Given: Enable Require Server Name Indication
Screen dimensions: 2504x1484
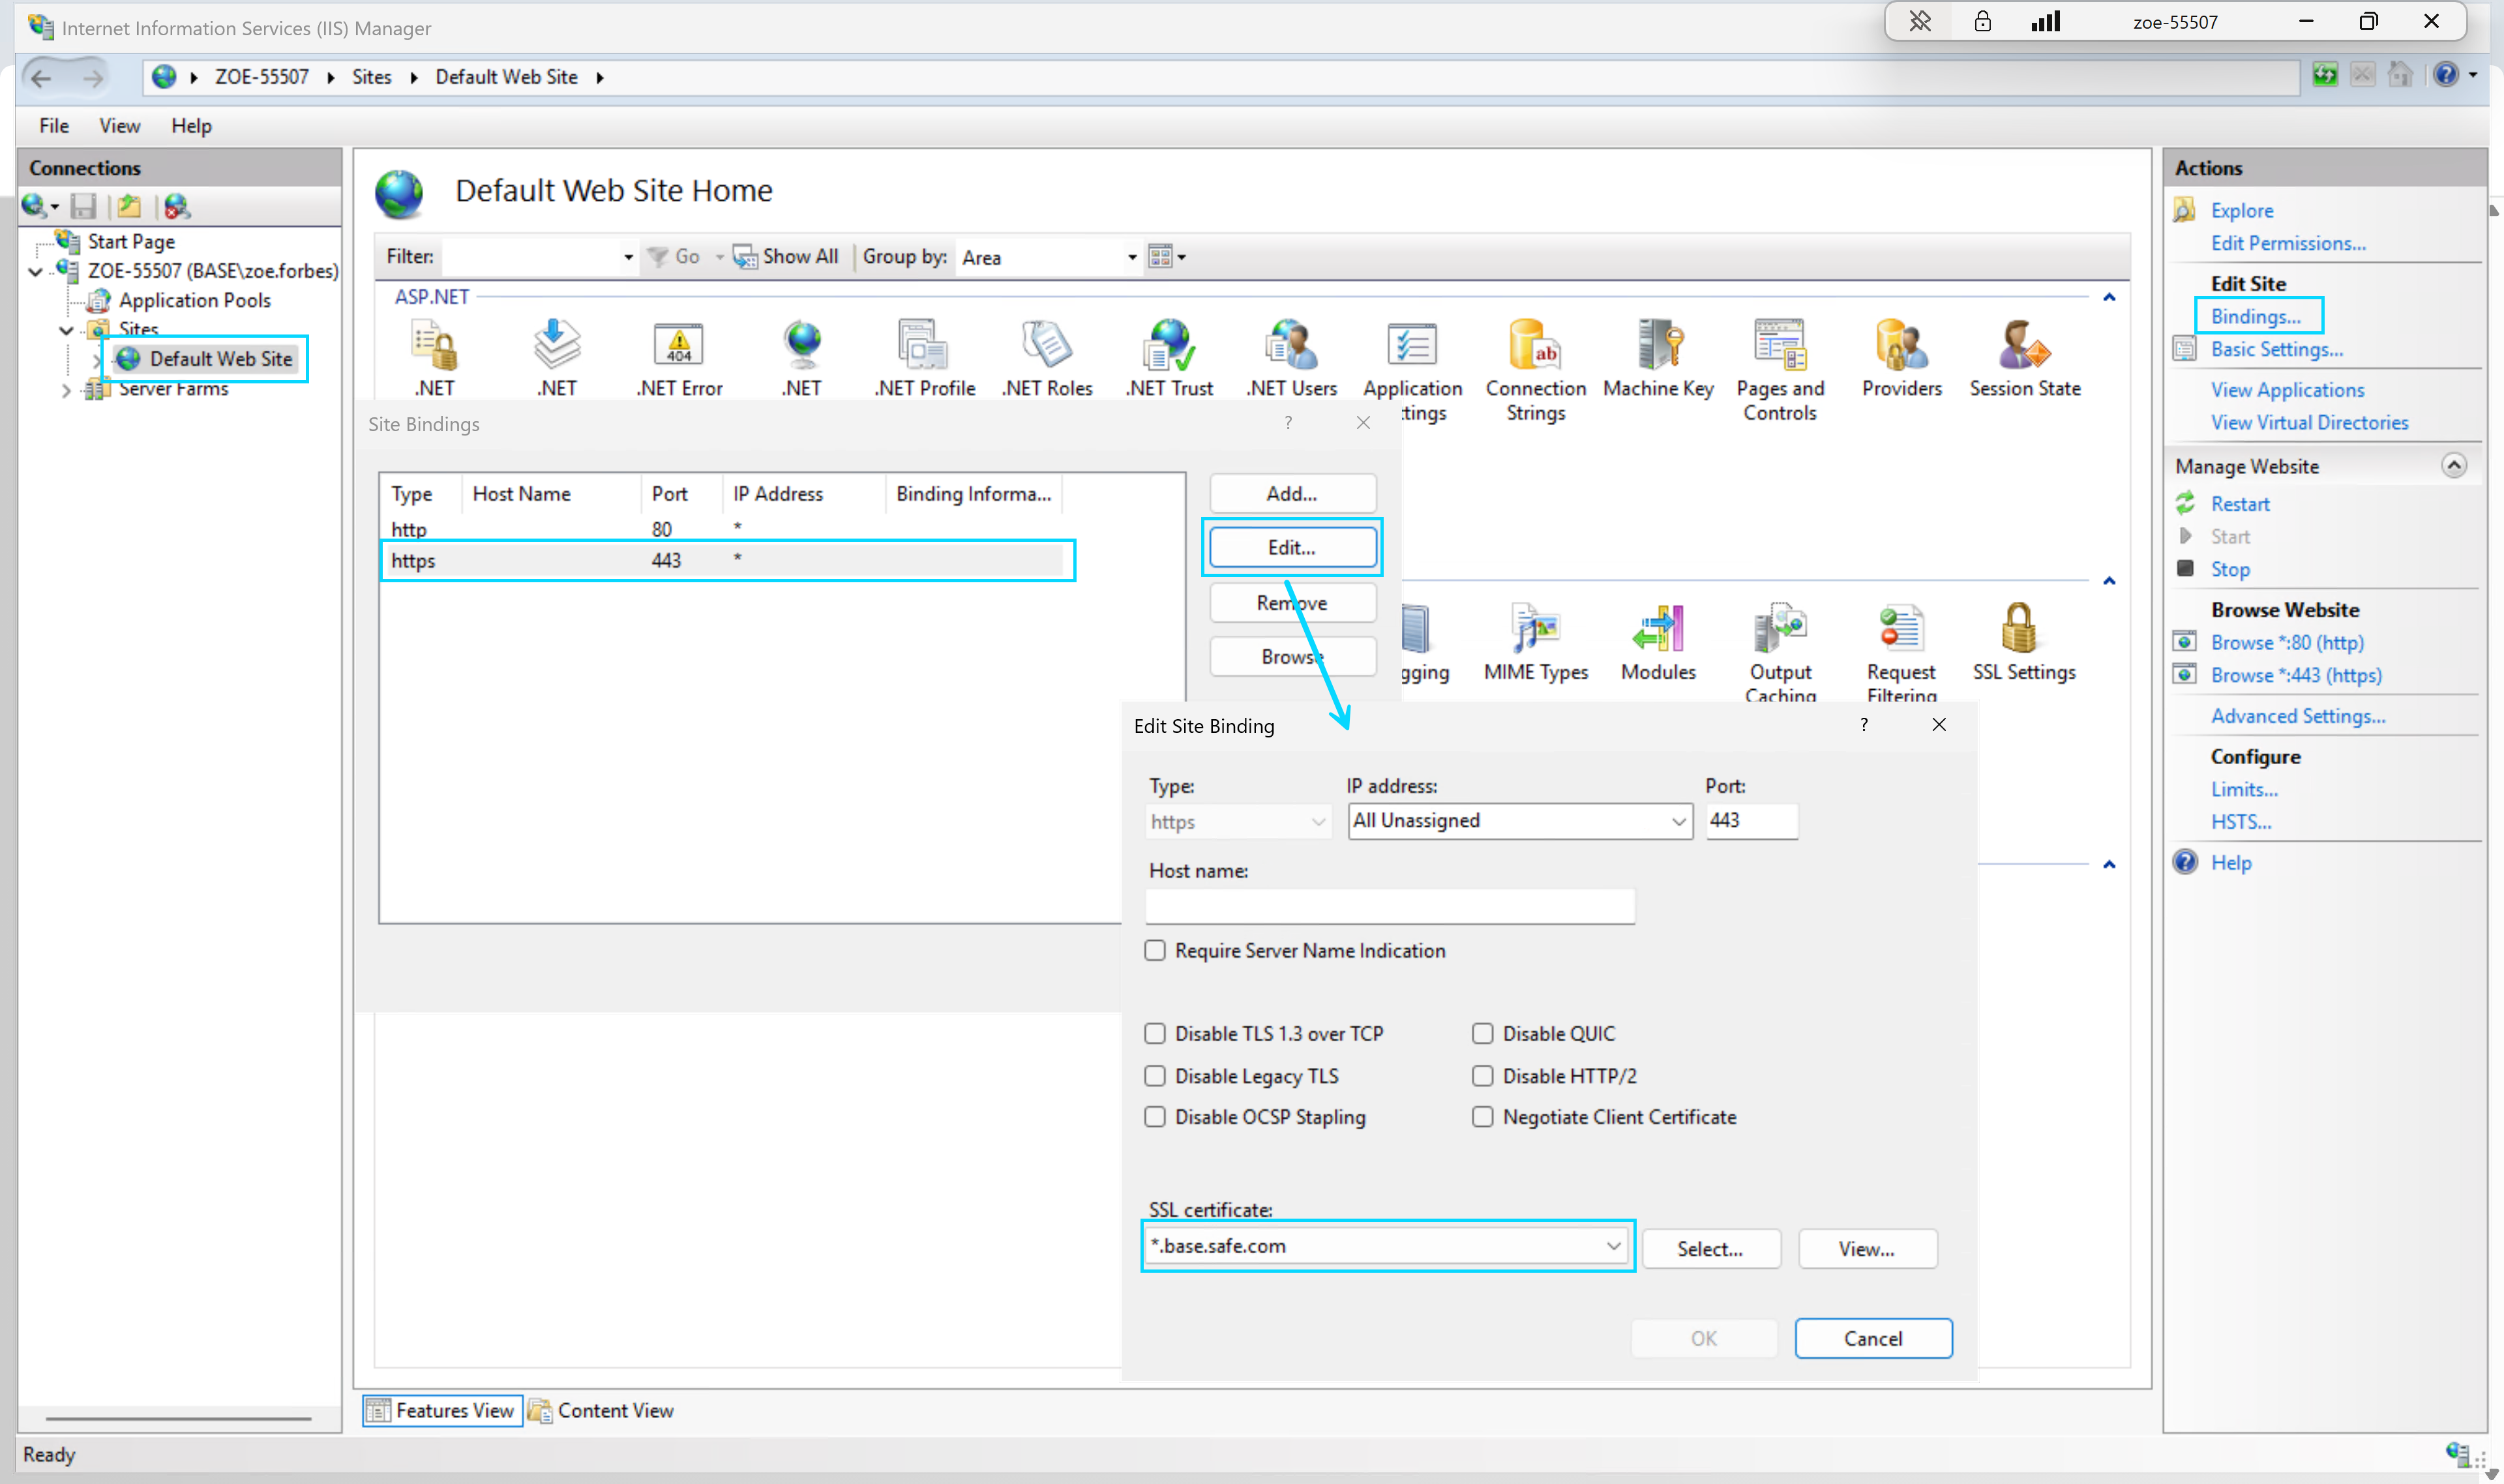Looking at the screenshot, I should (1155, 950).
